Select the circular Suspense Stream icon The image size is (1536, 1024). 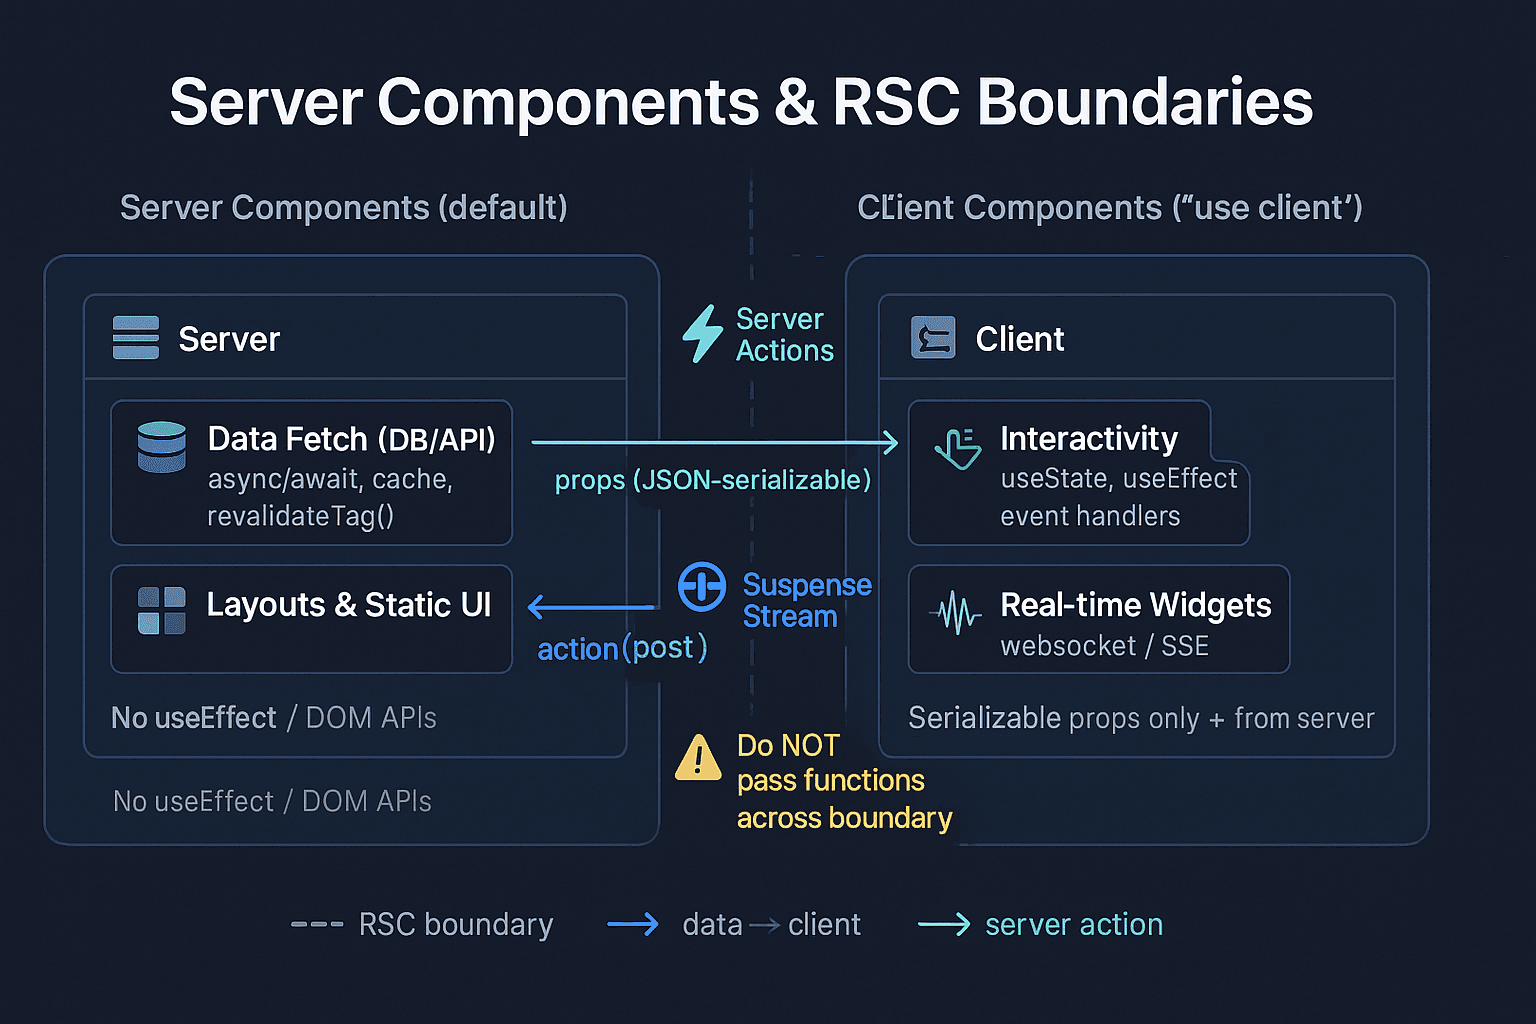coord(702,587)
